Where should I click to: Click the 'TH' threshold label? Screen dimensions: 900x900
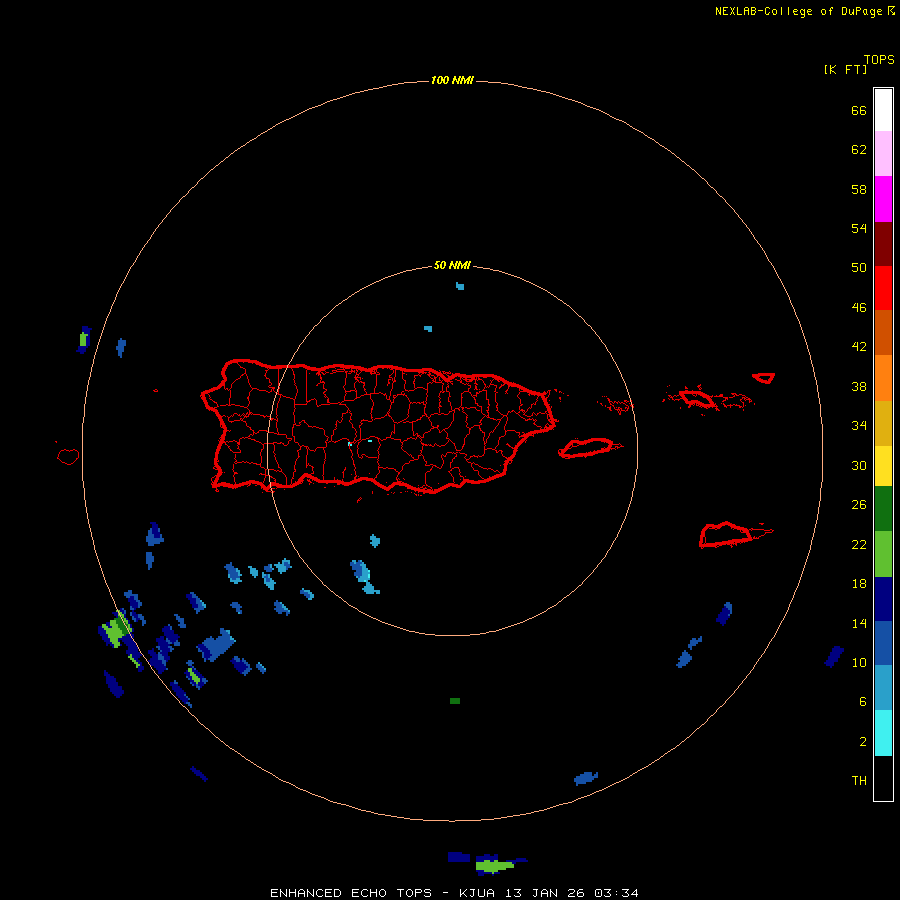(859, 781)
